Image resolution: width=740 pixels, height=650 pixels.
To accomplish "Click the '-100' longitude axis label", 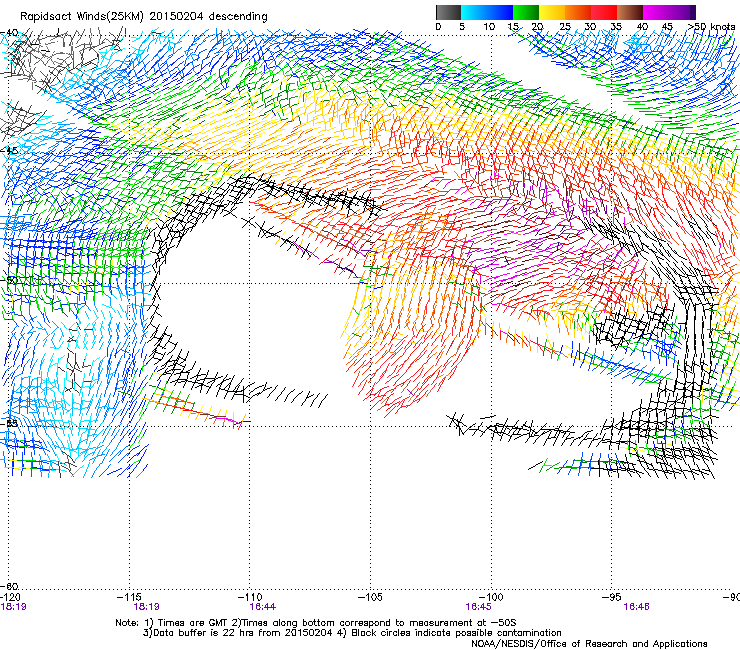I will 491,597.
